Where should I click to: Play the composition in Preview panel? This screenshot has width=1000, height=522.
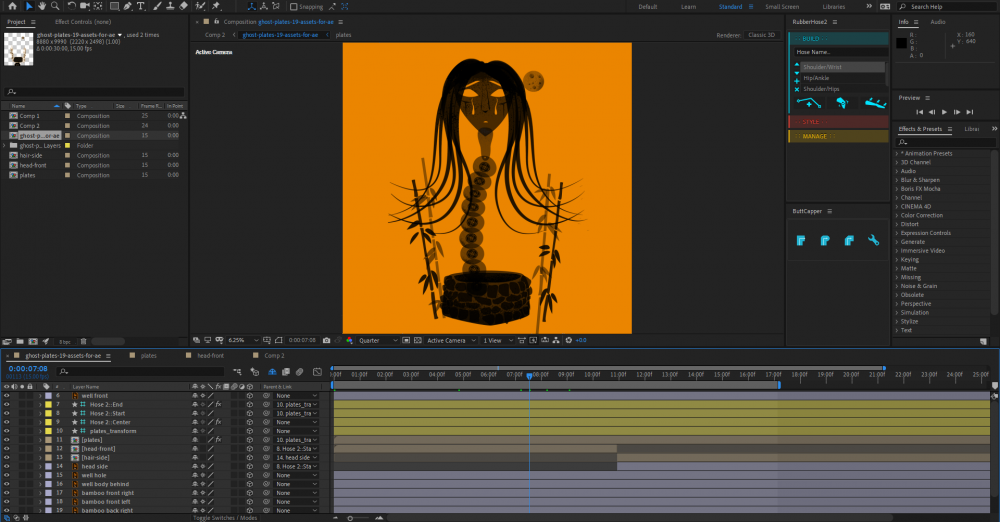943,112
